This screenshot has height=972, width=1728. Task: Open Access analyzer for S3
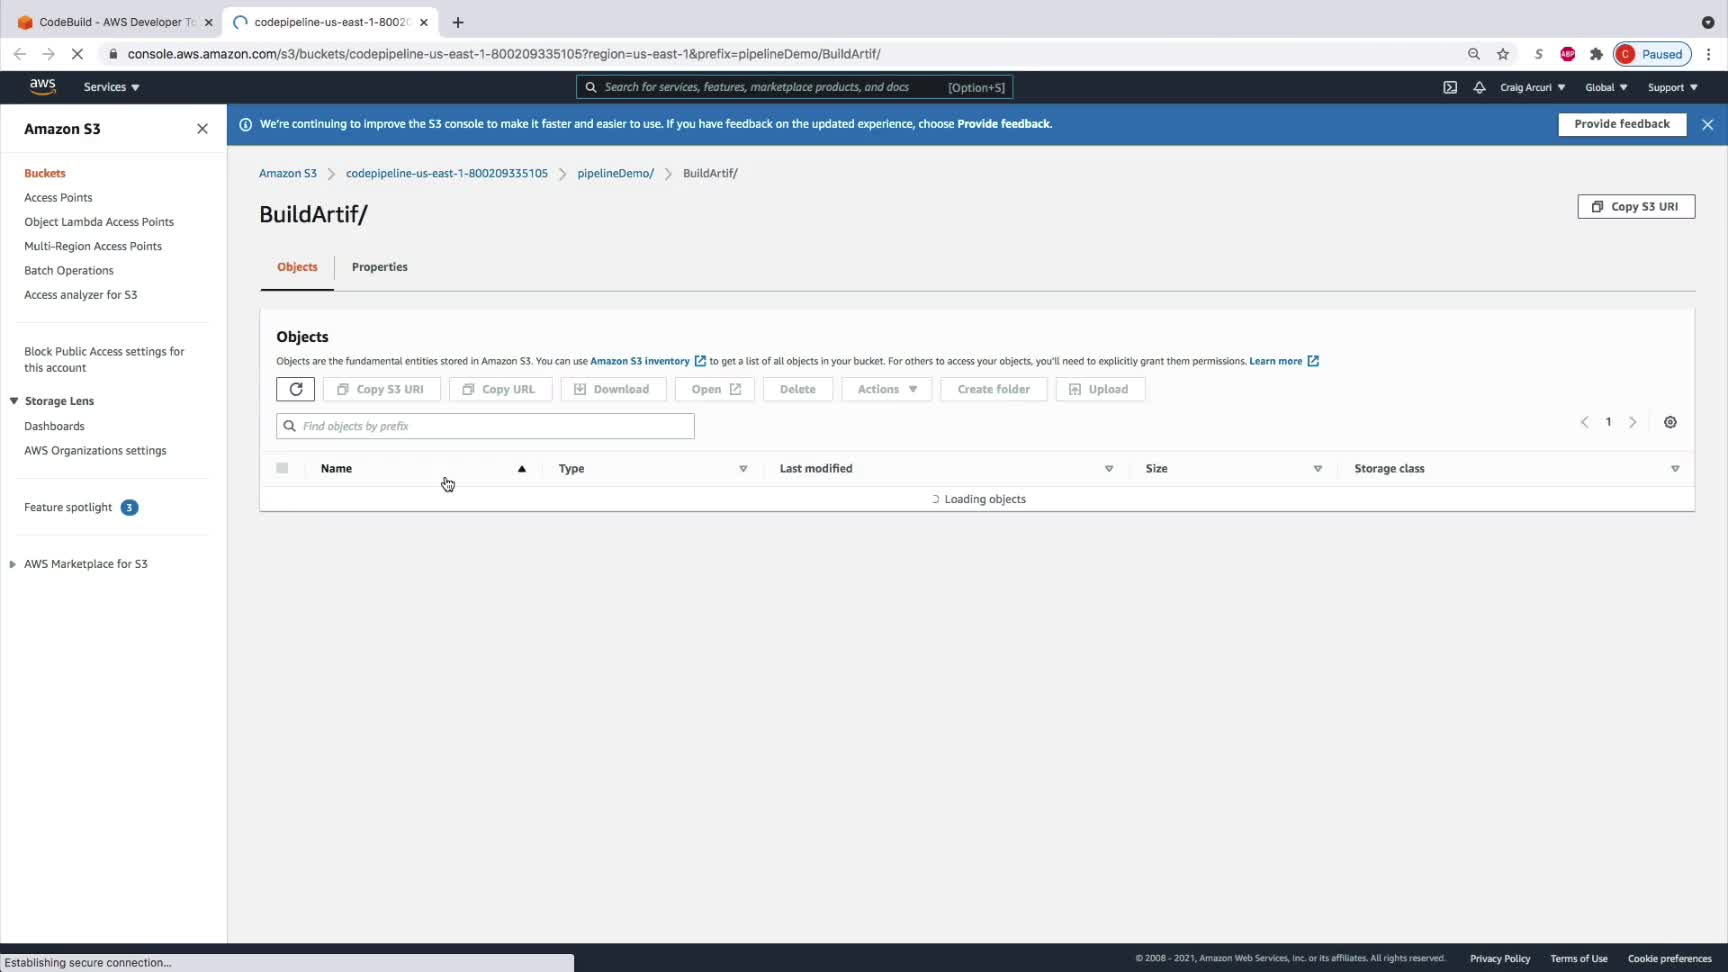(81, 295)
